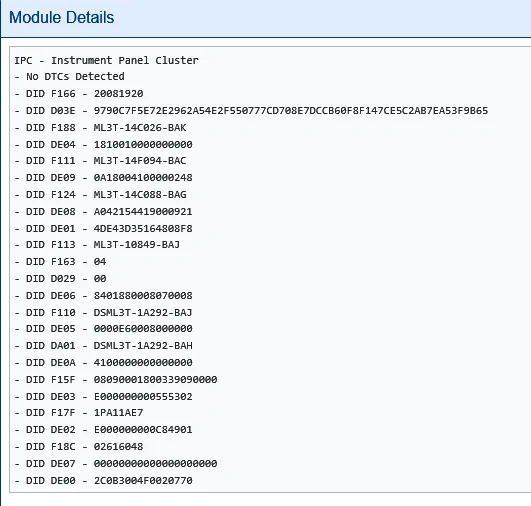Screen dimensions: 531x506
Task: Click the Module Details heading
Action: [x=61, y=17]
